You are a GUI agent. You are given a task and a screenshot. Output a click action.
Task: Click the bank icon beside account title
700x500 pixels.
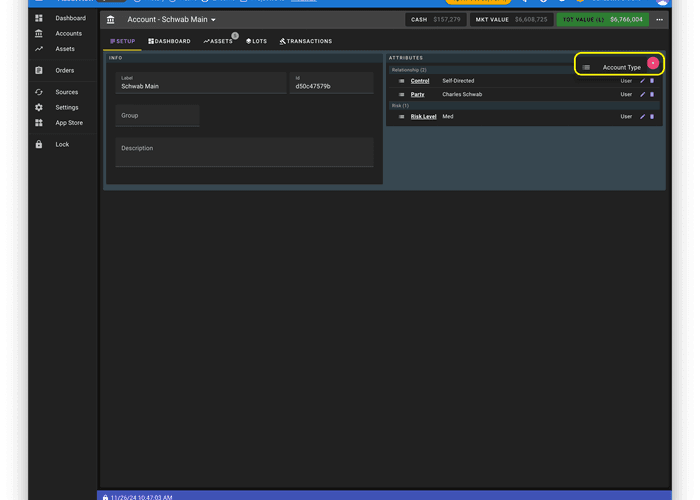point(110,20)
